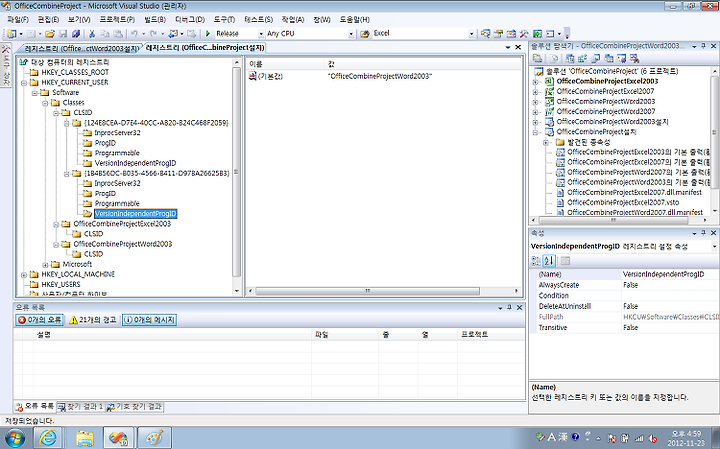
Task: Click the Redo arrow icon
Action: 153,34
